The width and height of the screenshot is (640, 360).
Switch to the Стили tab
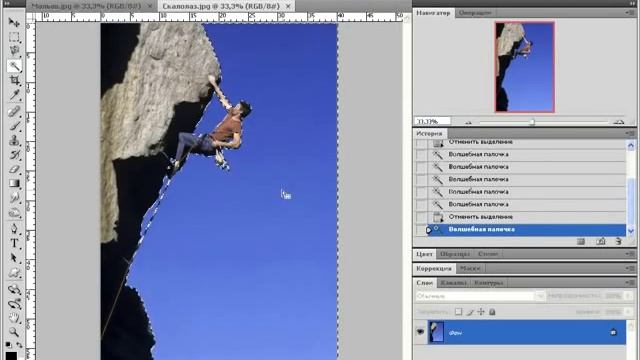click(x=488, y=254)
